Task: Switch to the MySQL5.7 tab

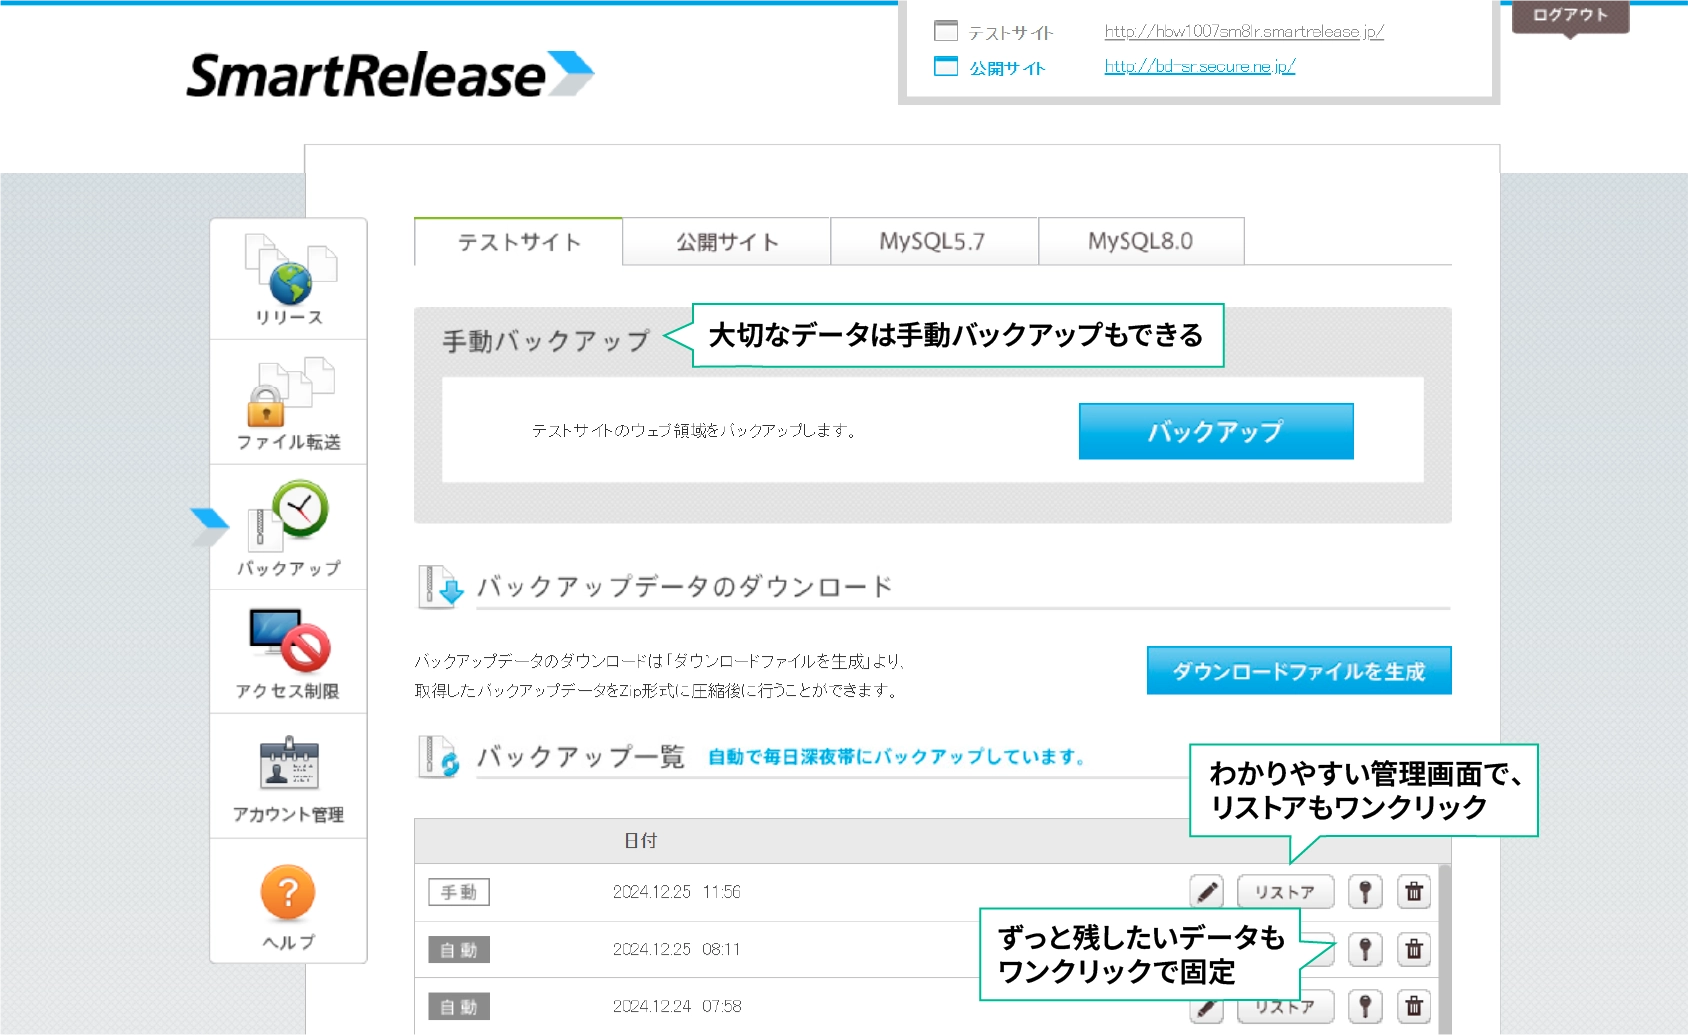Action: pos(934,241)
